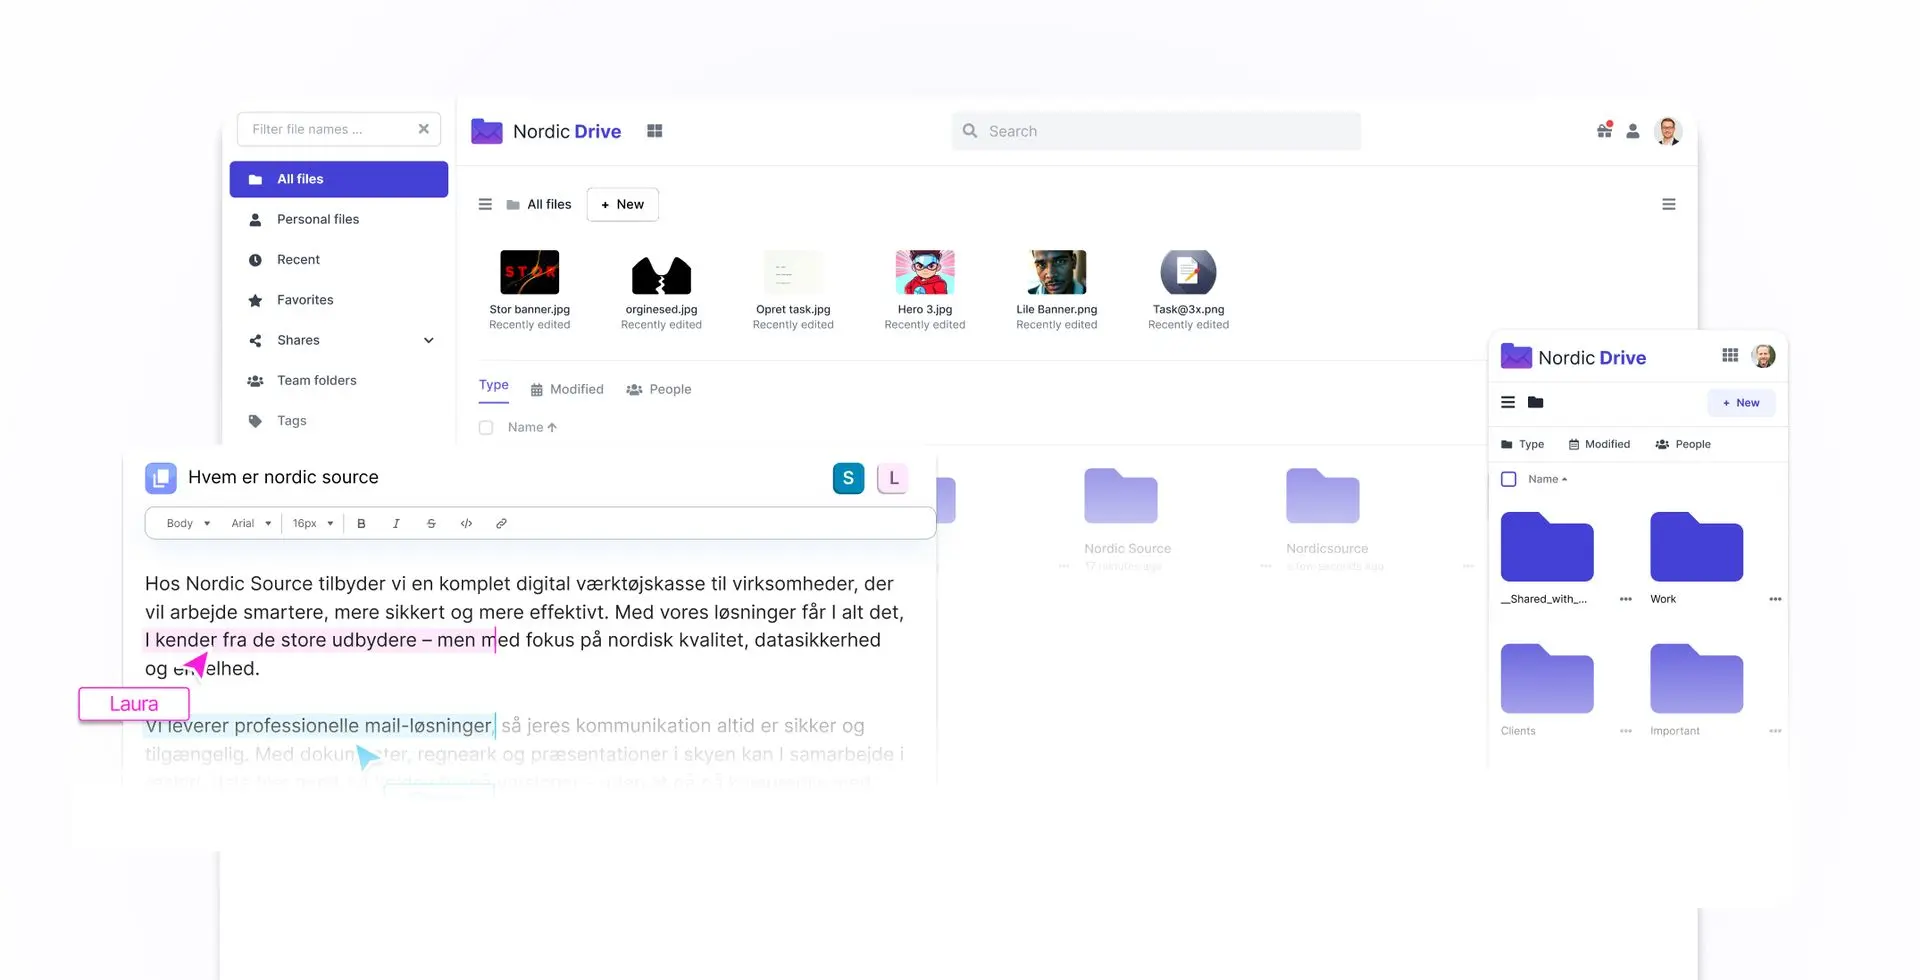Open the notifications icon with red dot
This screenshot has height=980, width=1920.
[1604, 130]
